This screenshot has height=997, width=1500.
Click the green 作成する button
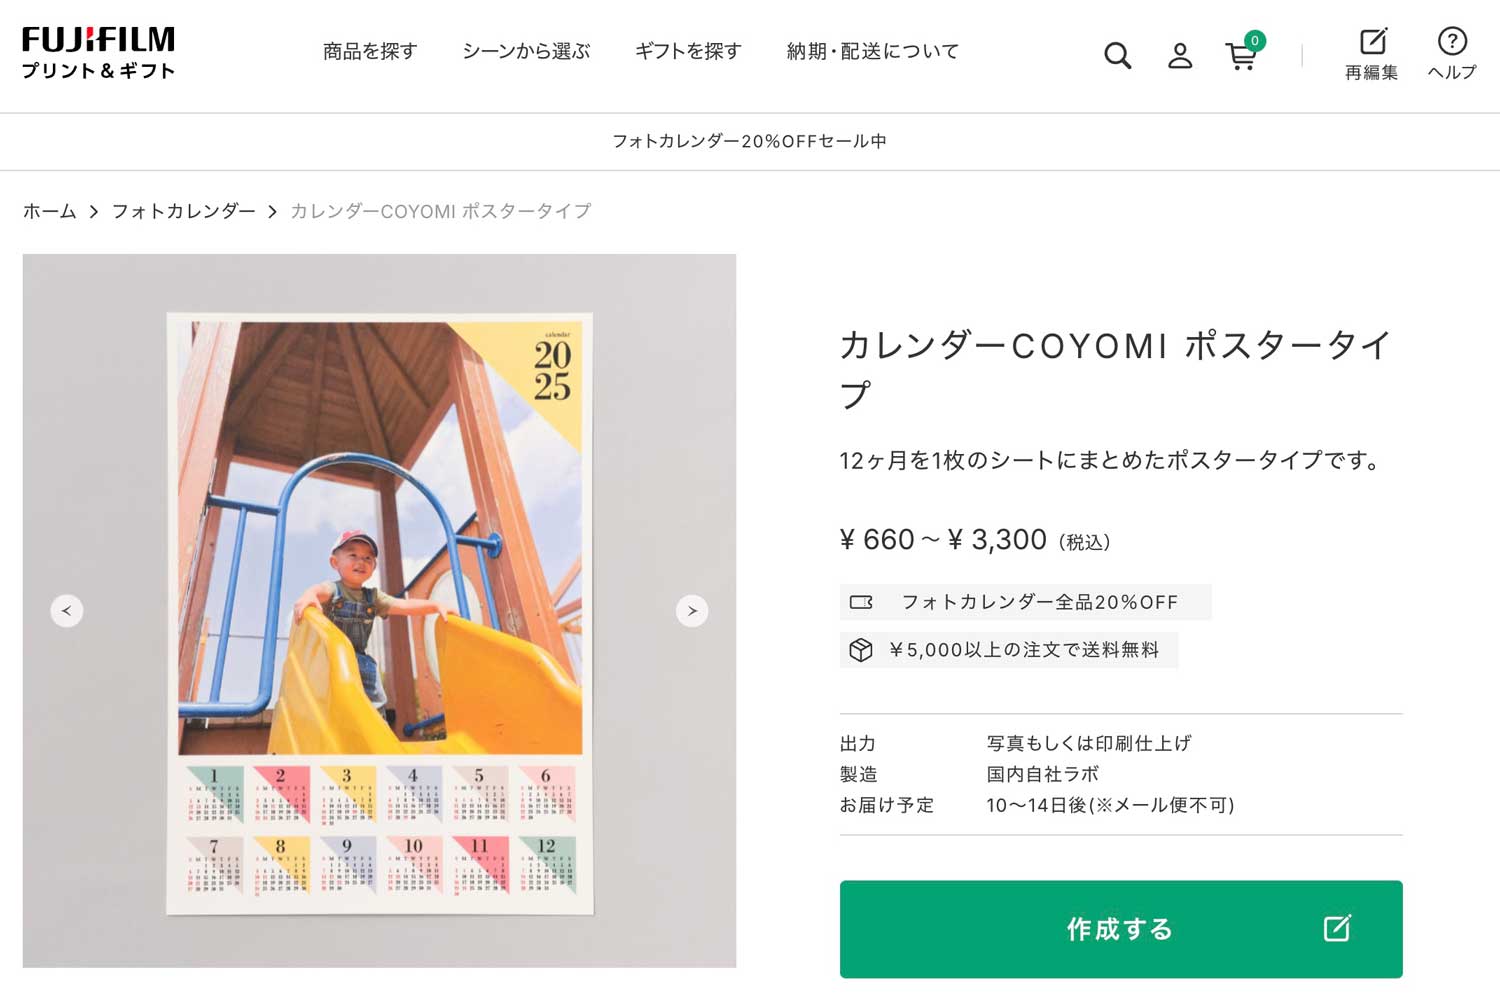(1121, 929)
